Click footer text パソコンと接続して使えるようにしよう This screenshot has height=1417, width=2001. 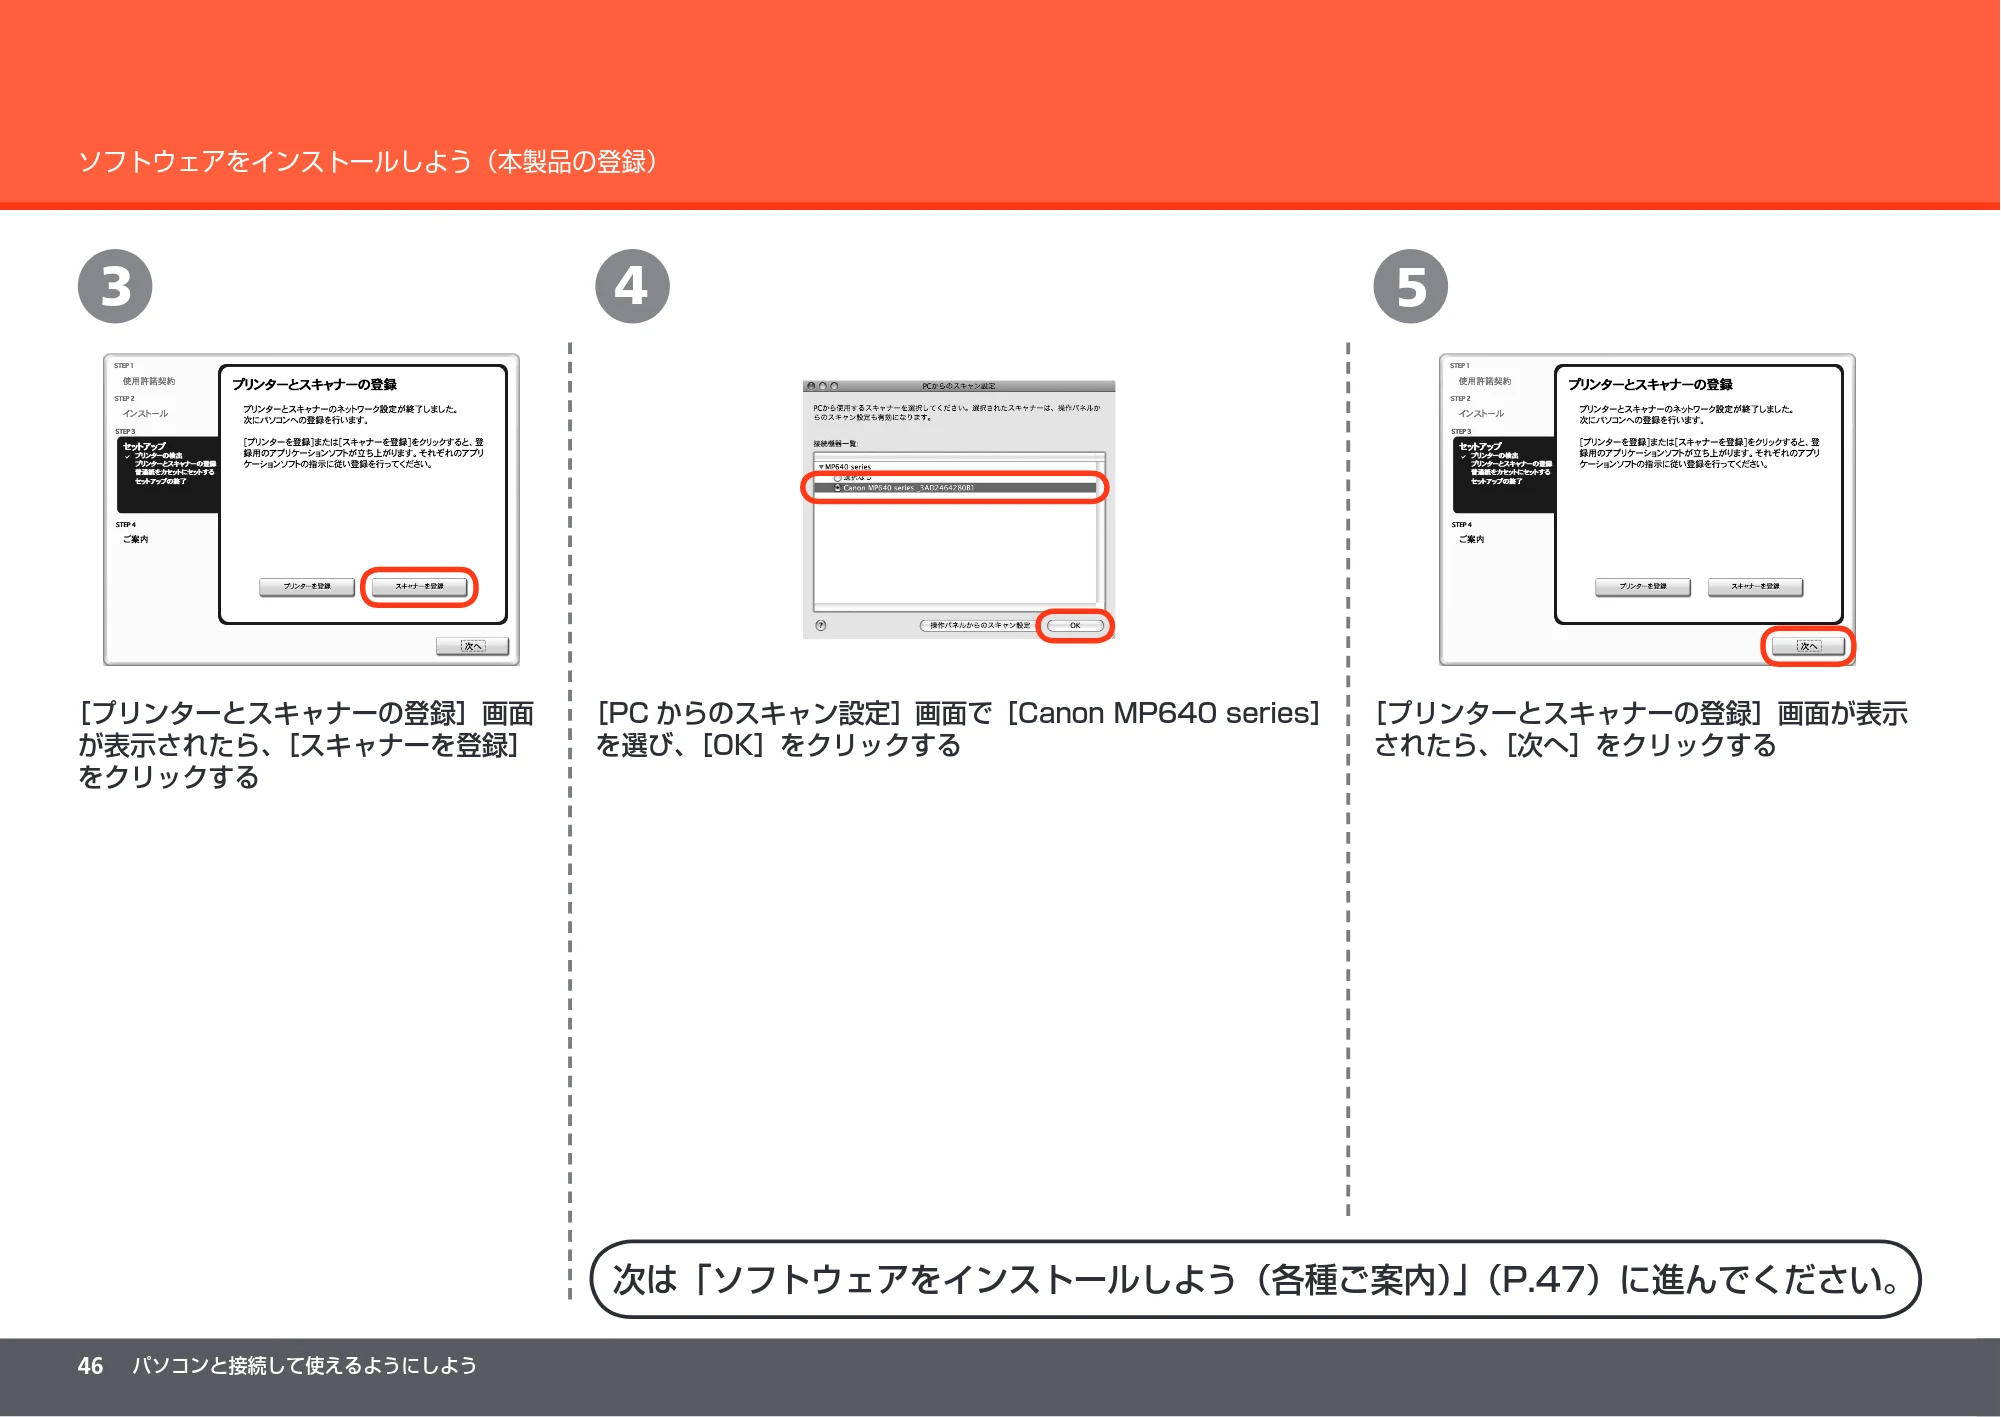[x=305, y=1366]
